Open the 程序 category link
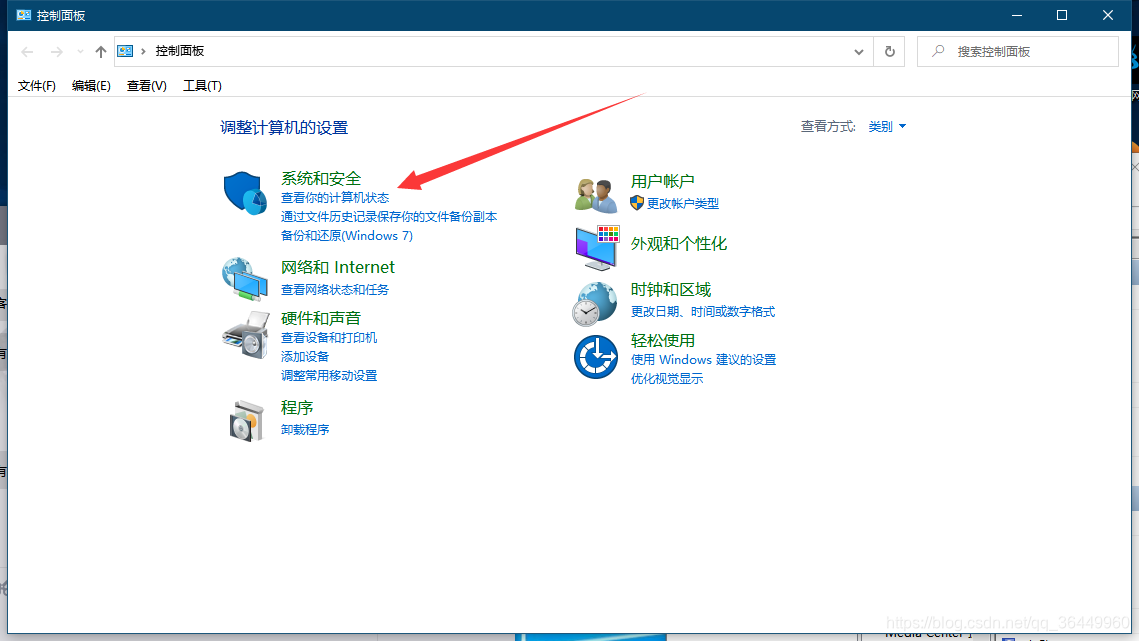The height and width of the screenshot is (641, 1139). [x=296, y=407]
